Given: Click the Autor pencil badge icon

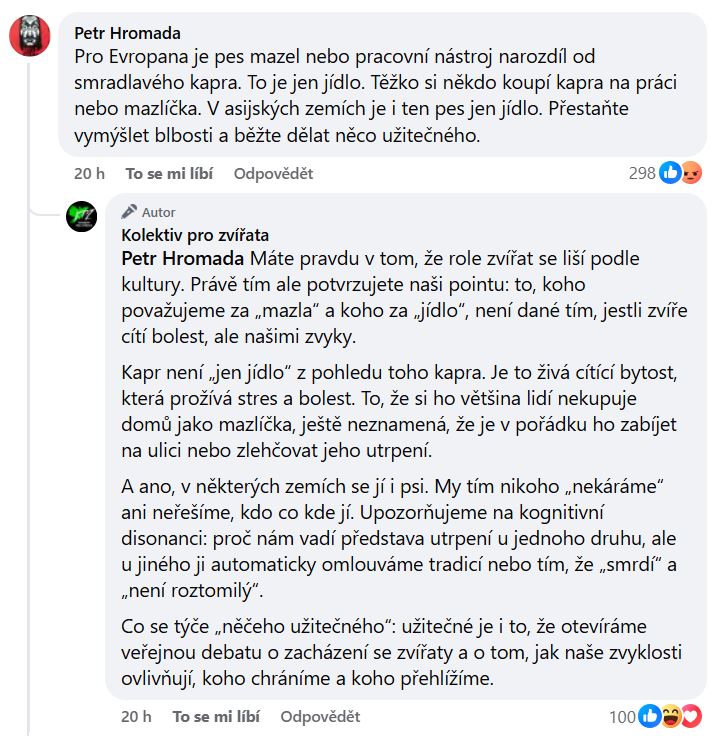Looking at the screenshot, I should [x=129, y=212].
